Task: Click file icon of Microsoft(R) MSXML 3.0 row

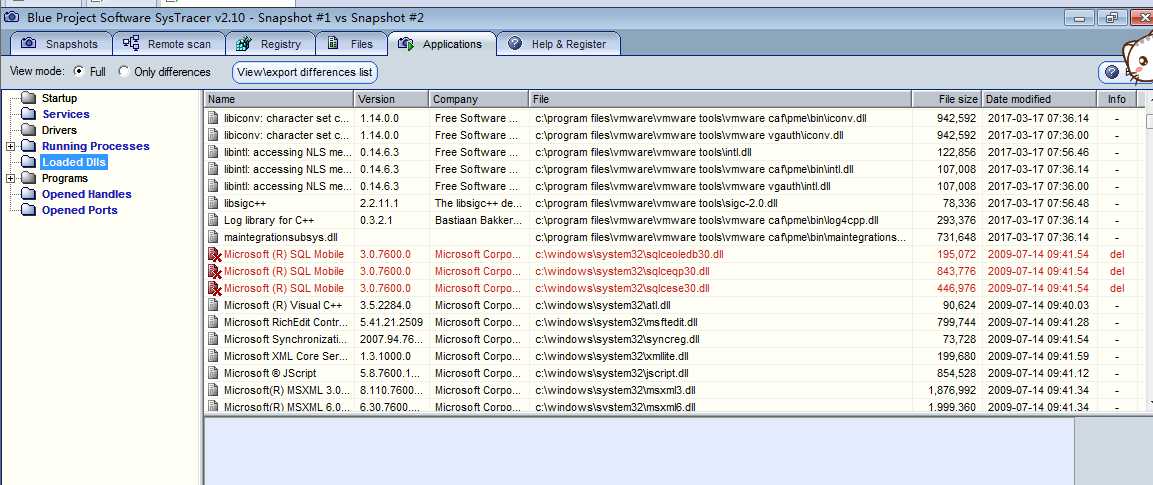Action: tap(213, 389)
